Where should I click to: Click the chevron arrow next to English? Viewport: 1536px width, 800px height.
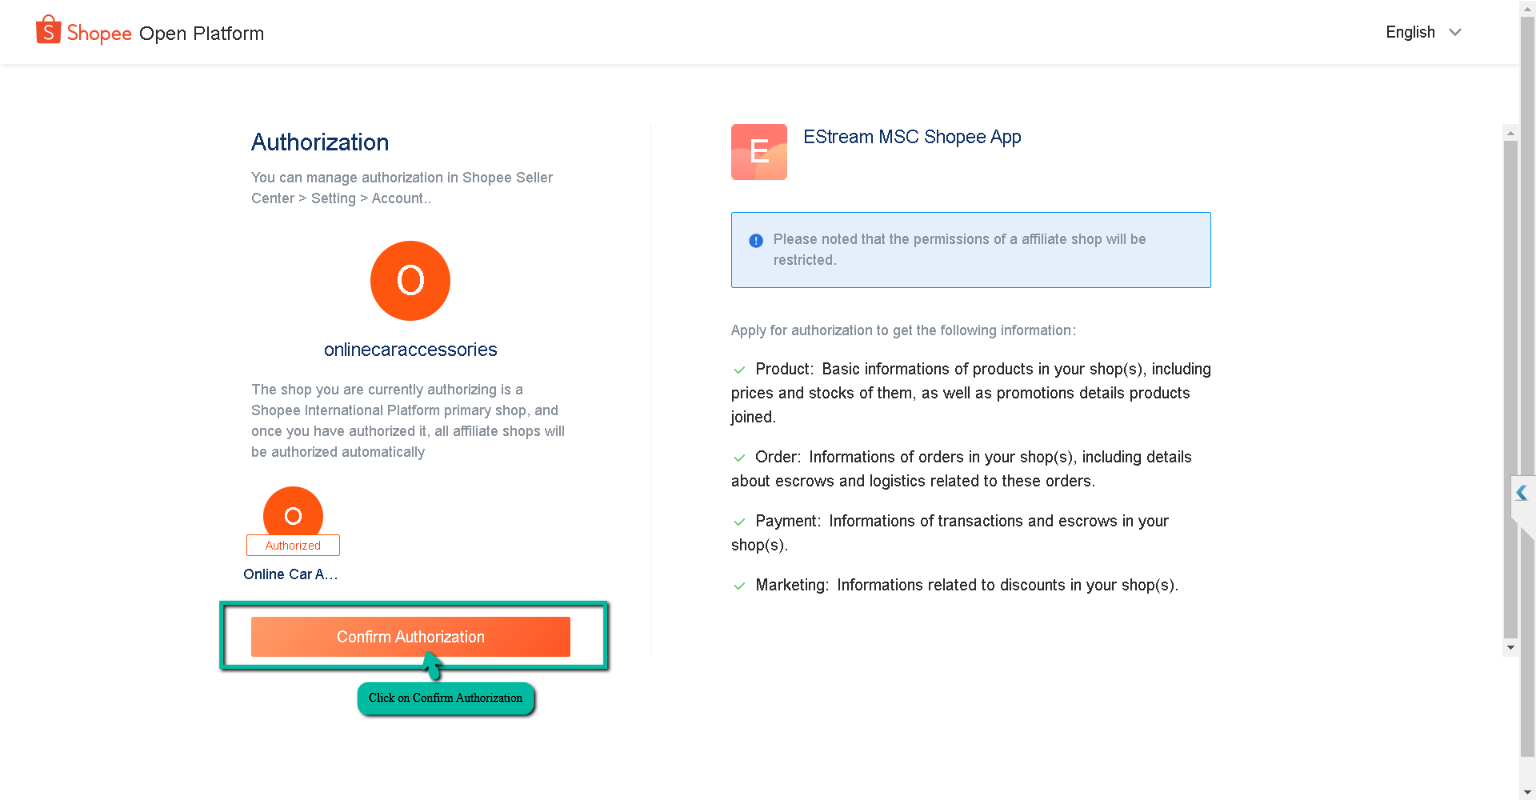click(x=1455, y=32)
